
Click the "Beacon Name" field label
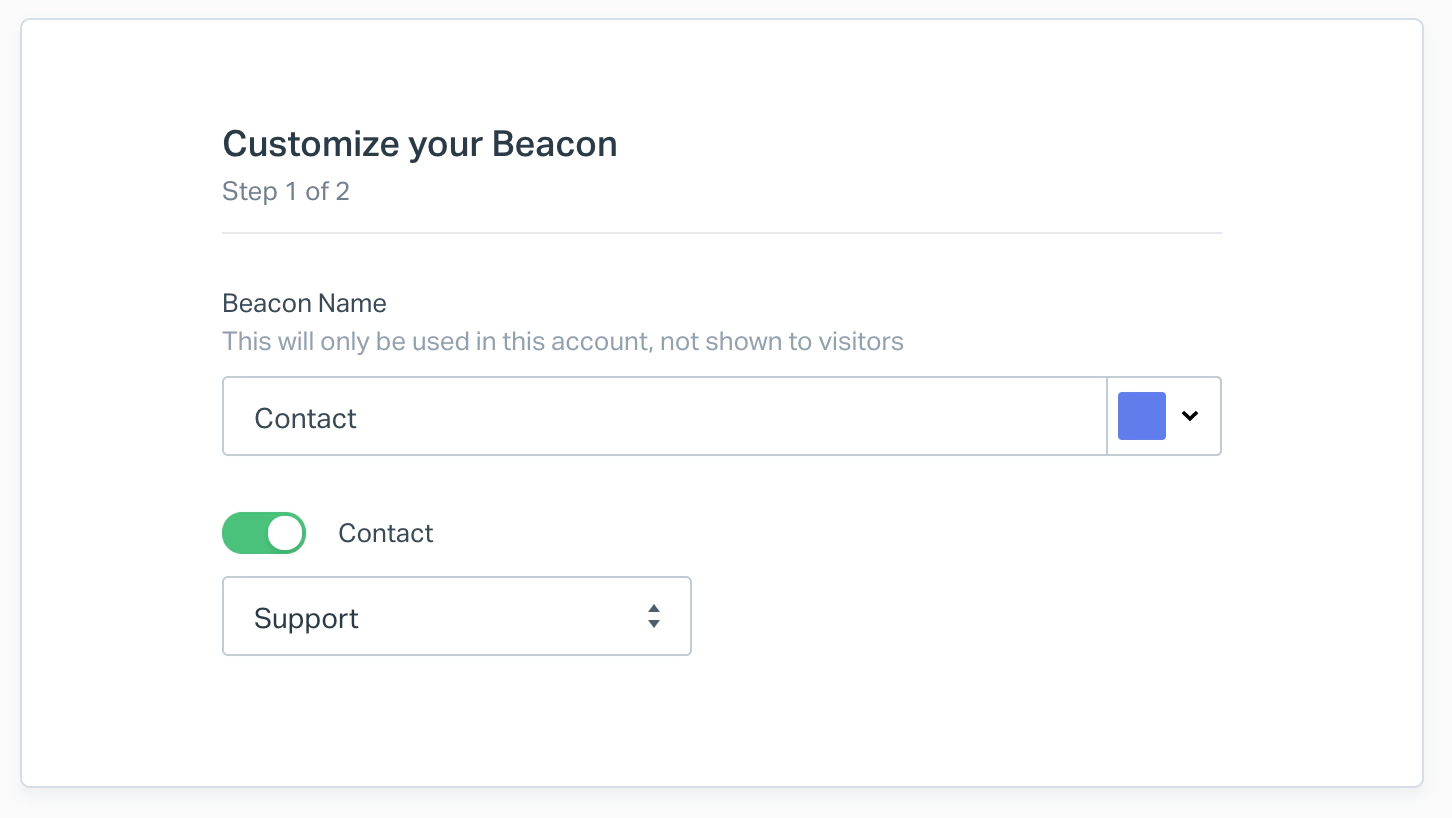pyautogui.click(x=304, y=304)
